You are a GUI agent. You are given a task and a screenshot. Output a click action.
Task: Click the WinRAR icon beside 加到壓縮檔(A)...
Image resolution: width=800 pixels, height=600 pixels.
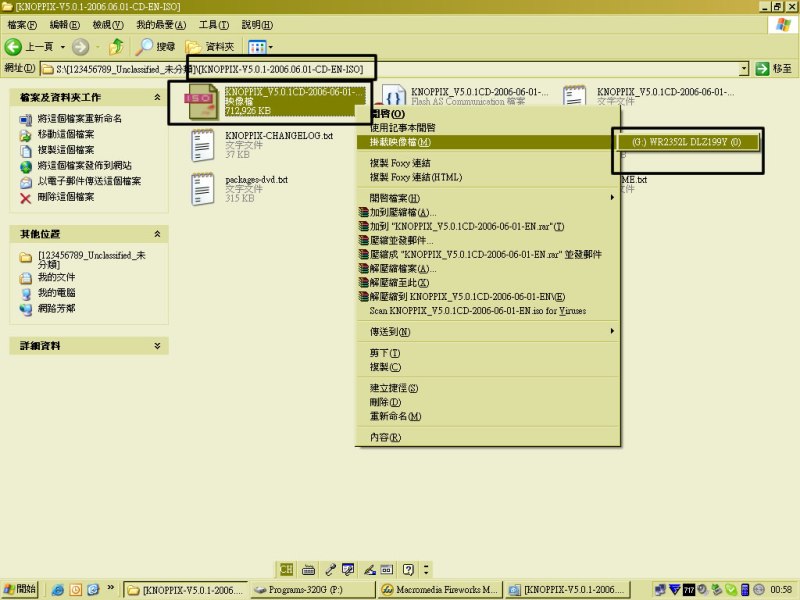point(364,212)
